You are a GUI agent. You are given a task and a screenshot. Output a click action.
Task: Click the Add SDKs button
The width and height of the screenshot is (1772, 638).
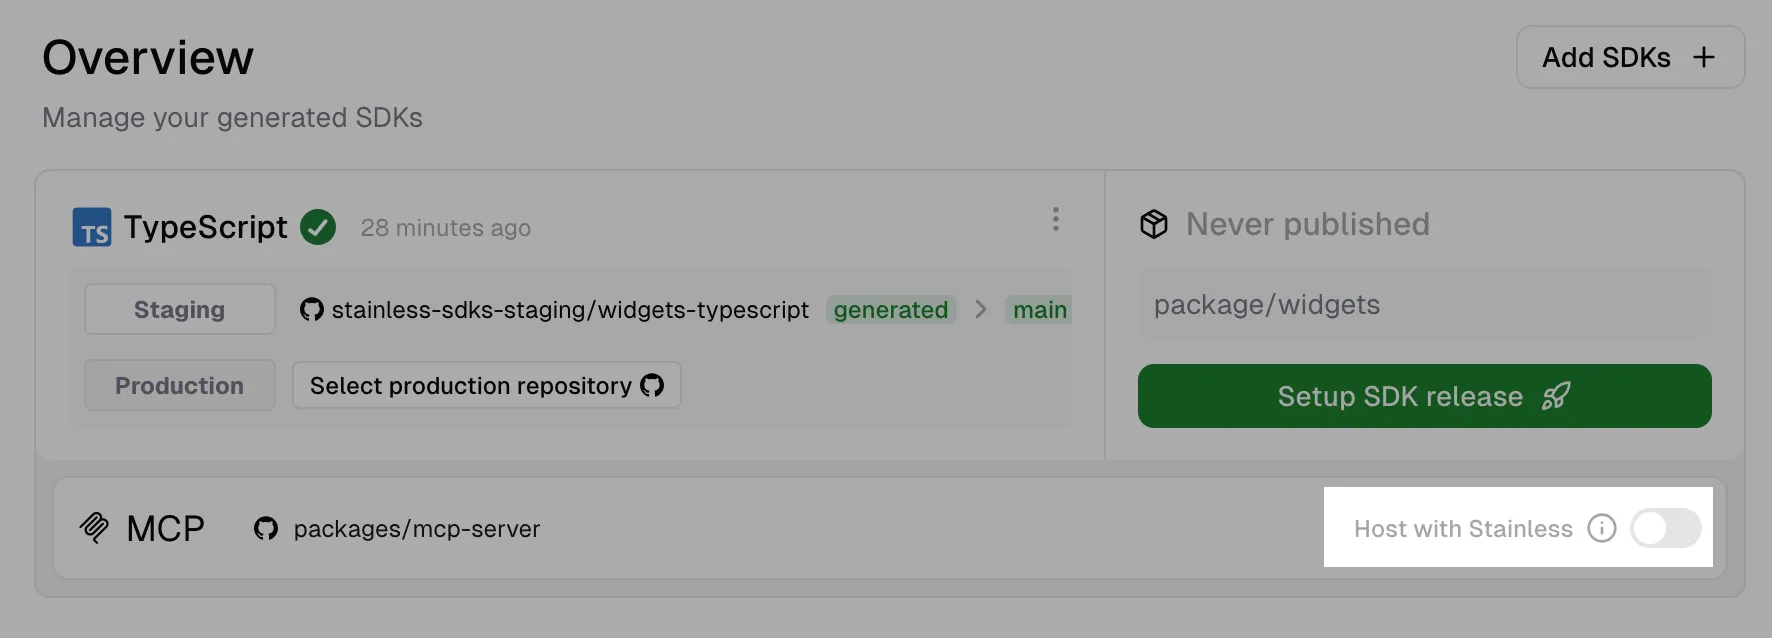click(1630, 57)
